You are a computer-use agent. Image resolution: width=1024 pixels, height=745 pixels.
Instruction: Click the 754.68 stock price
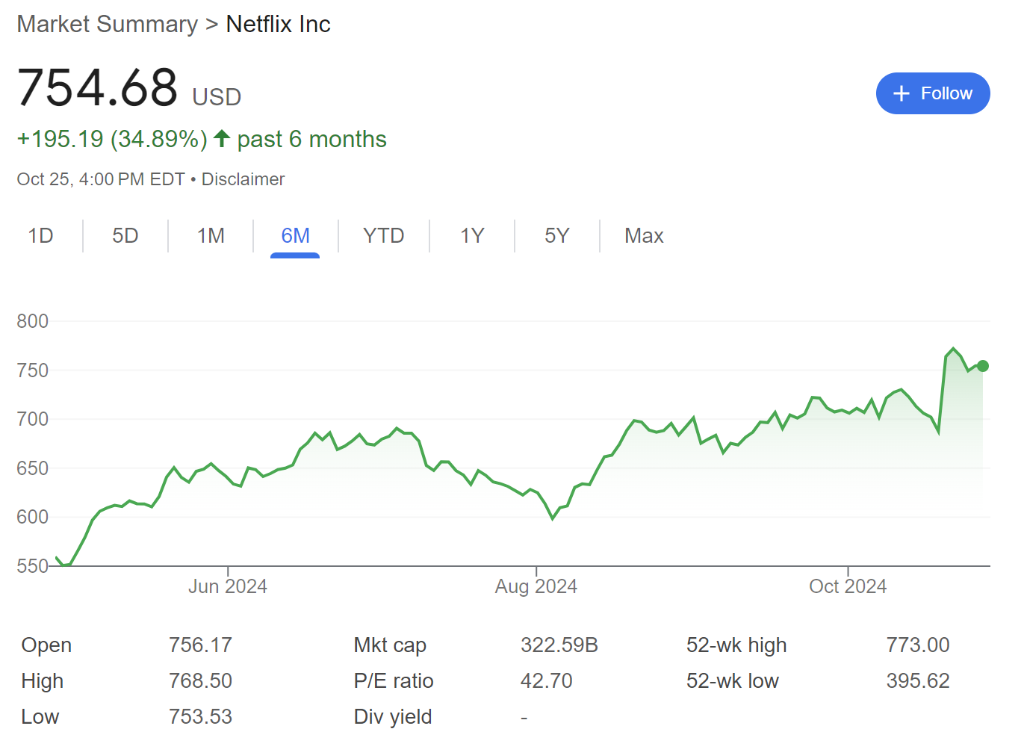pyautogui.click(x=98, y=88)
